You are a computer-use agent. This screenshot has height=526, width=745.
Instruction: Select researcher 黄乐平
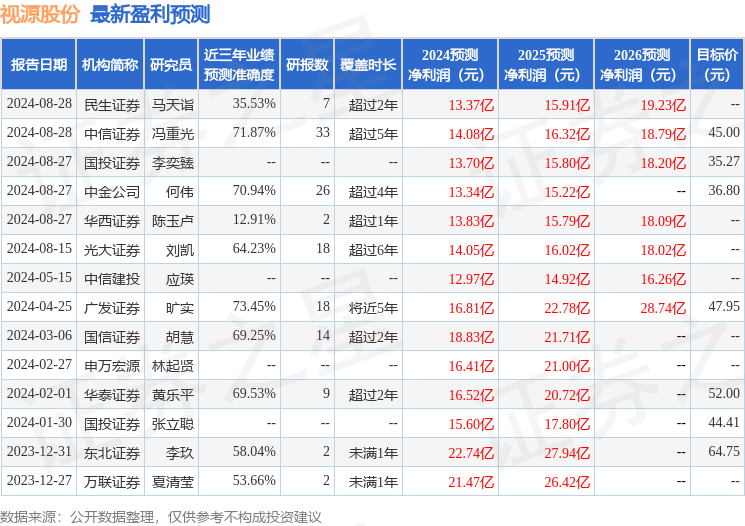pos(173,394)
